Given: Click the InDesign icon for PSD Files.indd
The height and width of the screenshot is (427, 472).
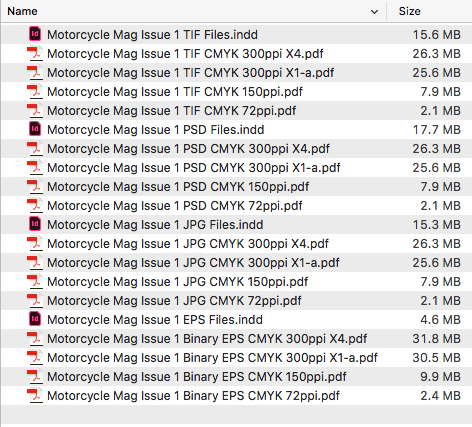Looking at the screenshot, I should [35, 129].
